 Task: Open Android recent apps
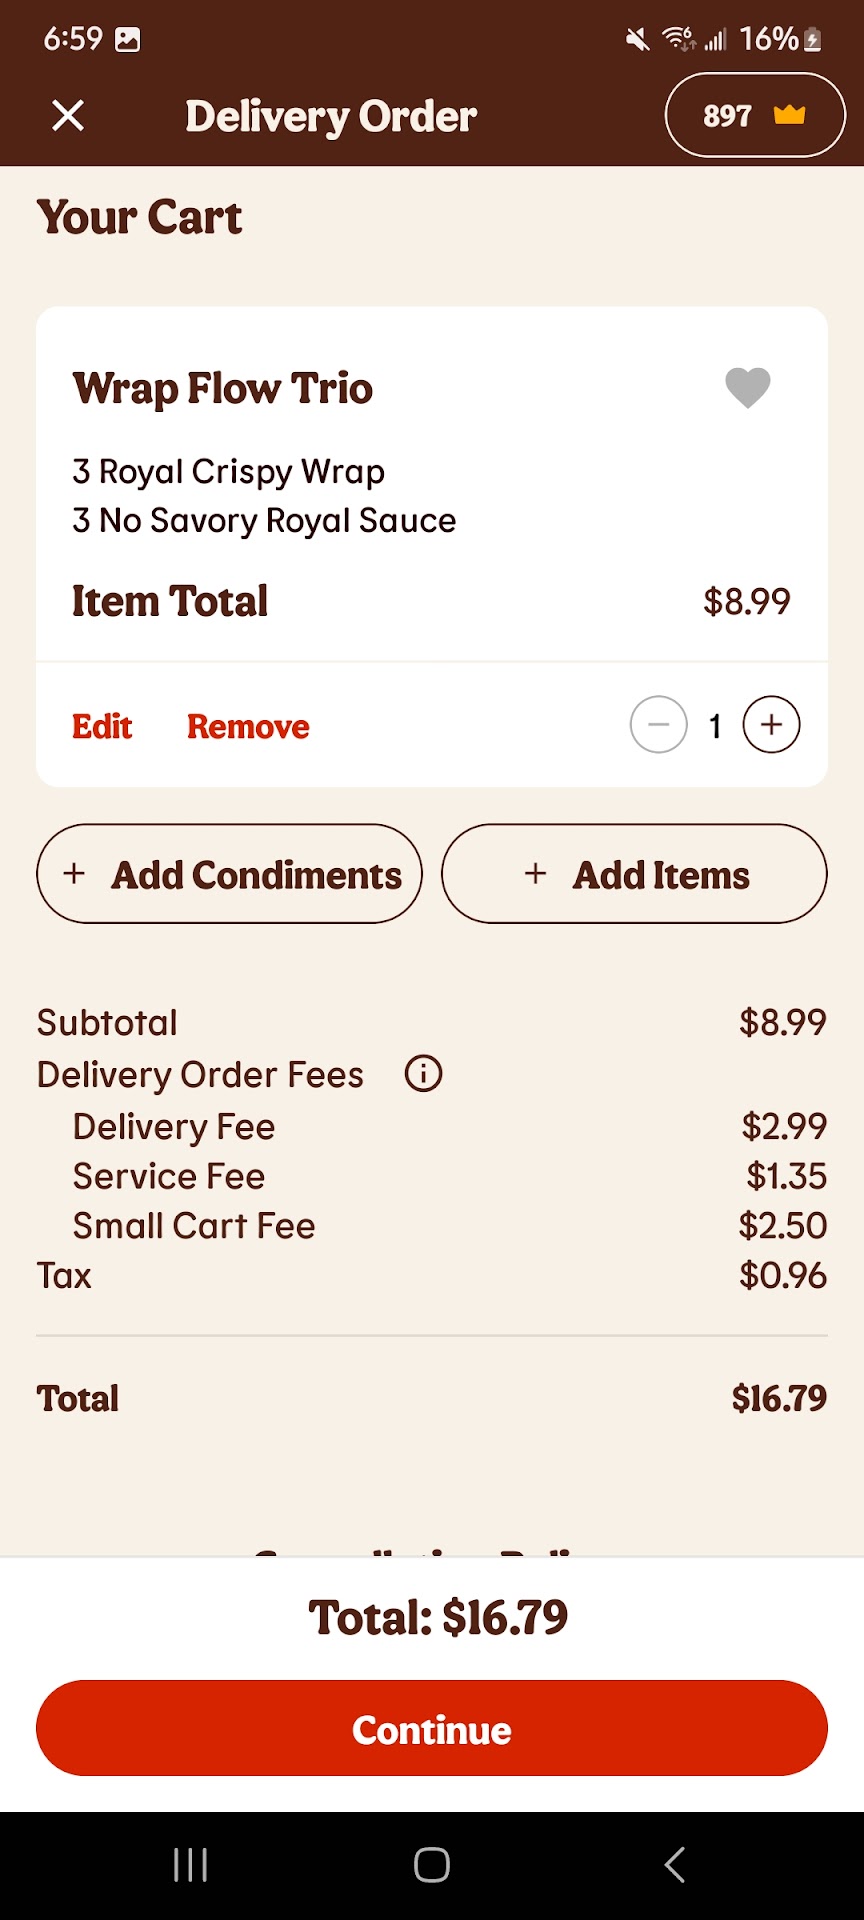click(190, 1865)
